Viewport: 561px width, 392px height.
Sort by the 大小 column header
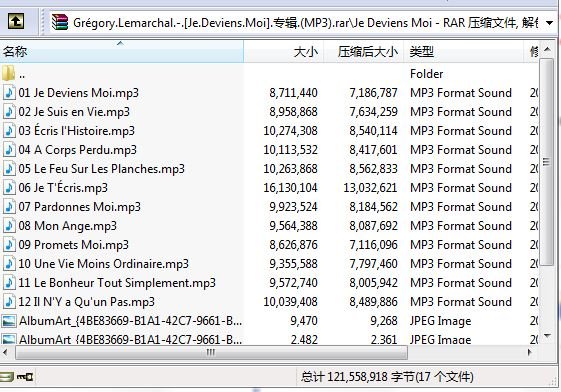click(x=284, y=52)
